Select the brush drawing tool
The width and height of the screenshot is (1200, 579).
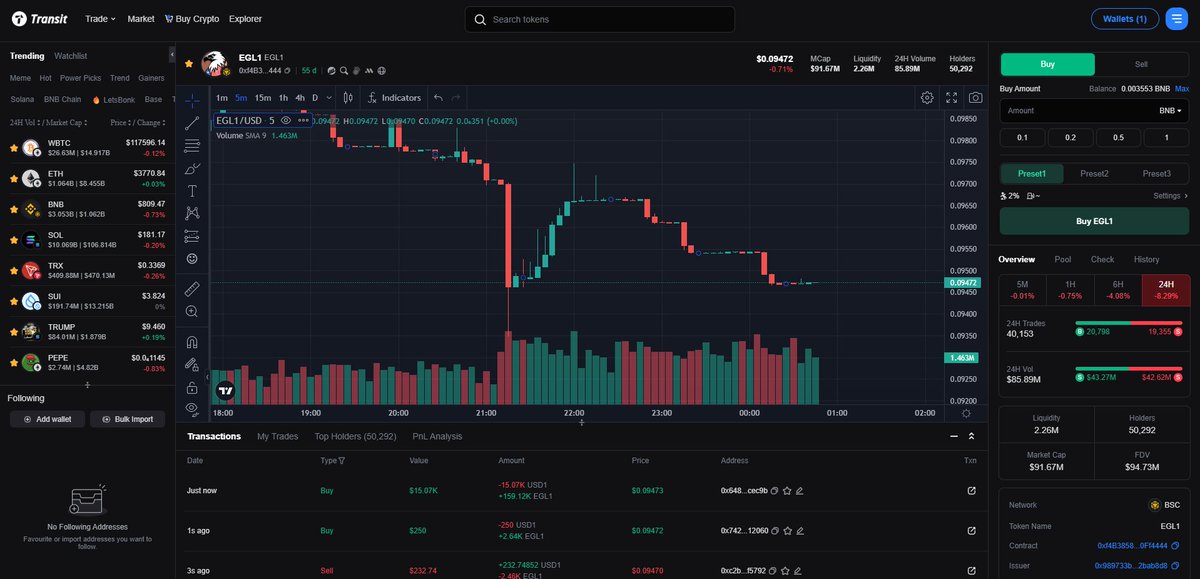coord(192,168)
